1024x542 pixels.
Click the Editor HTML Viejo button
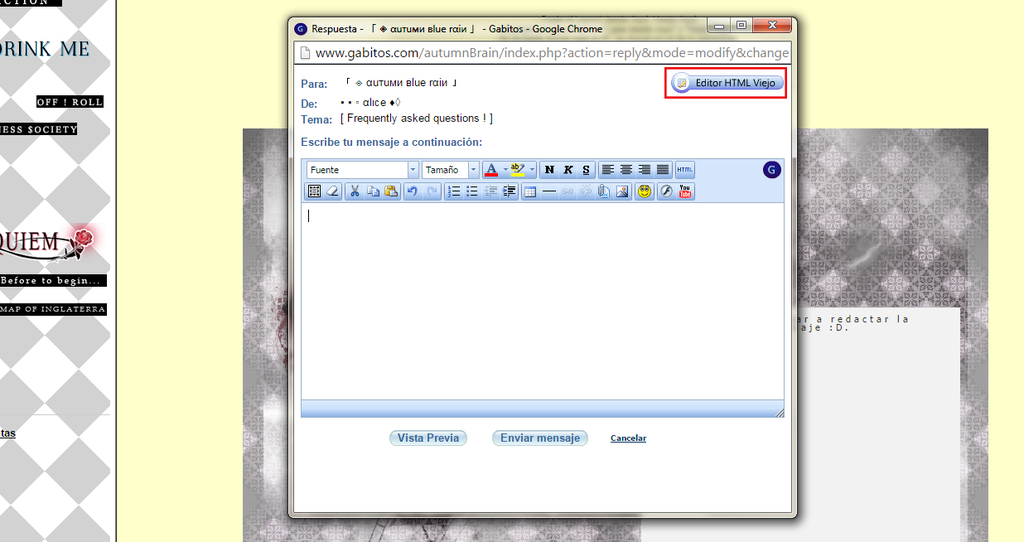[727, 83]
